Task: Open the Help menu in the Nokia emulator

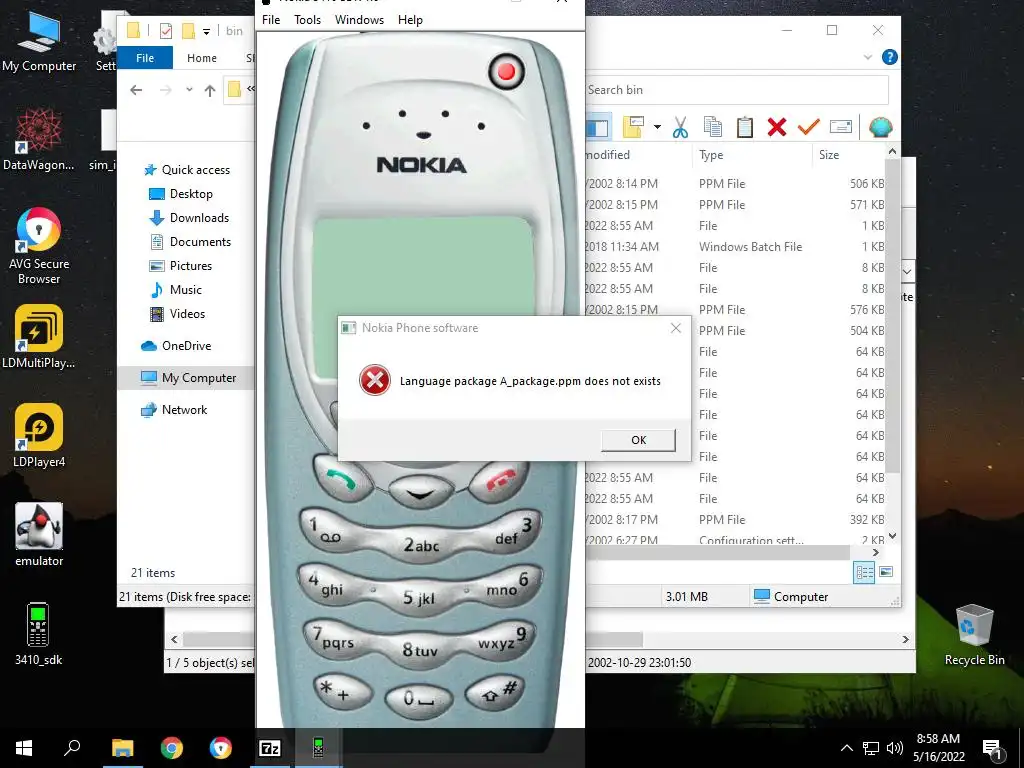Action: point(410,20)
